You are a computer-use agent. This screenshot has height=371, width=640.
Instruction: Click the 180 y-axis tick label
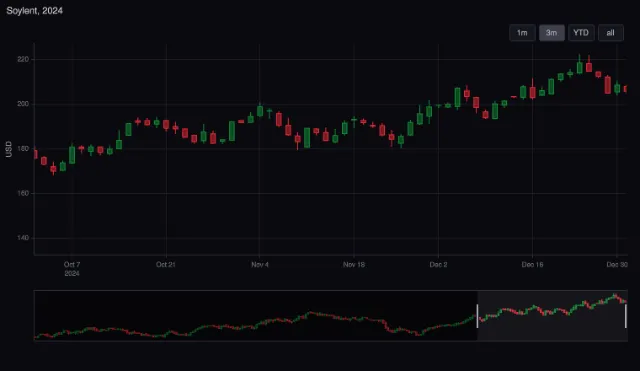pyautogui.click(x=23, y=149)
